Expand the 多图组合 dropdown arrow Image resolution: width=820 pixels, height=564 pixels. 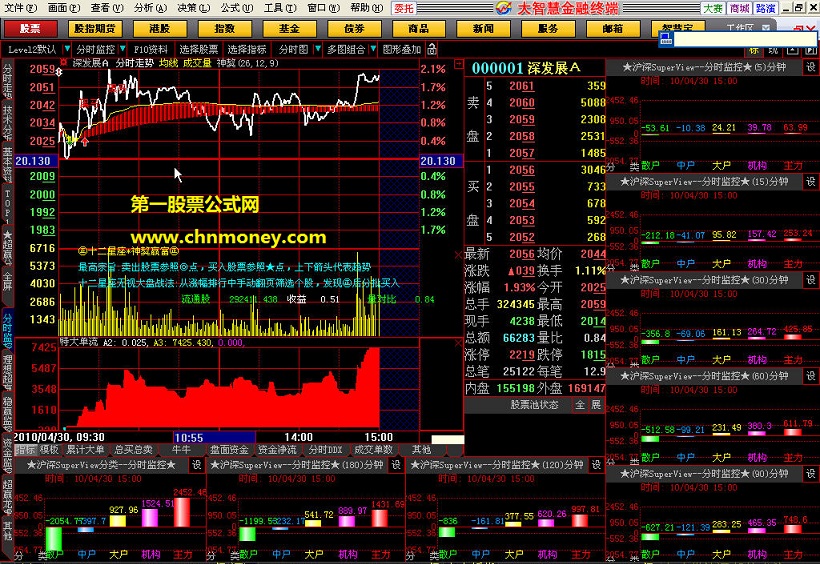click(373, 49)
